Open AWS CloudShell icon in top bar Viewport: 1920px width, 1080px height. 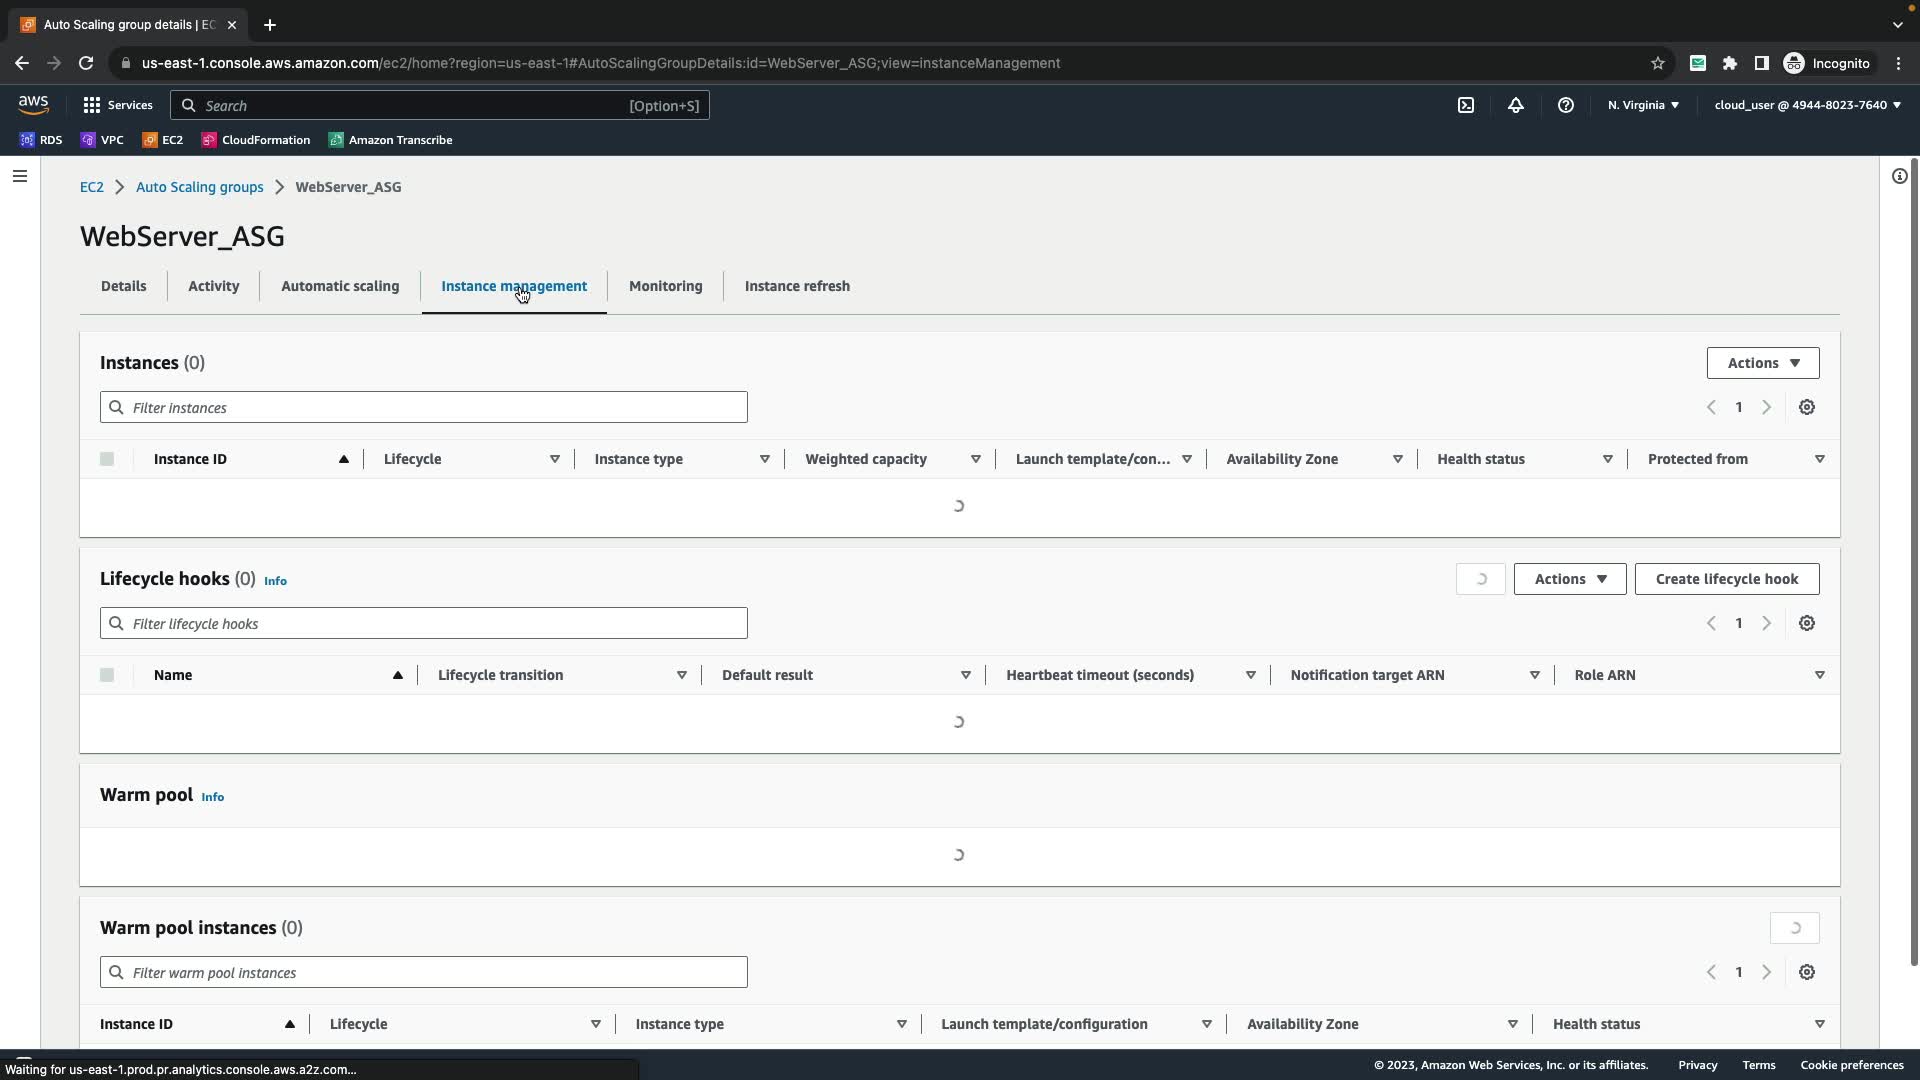(1466, 105)
